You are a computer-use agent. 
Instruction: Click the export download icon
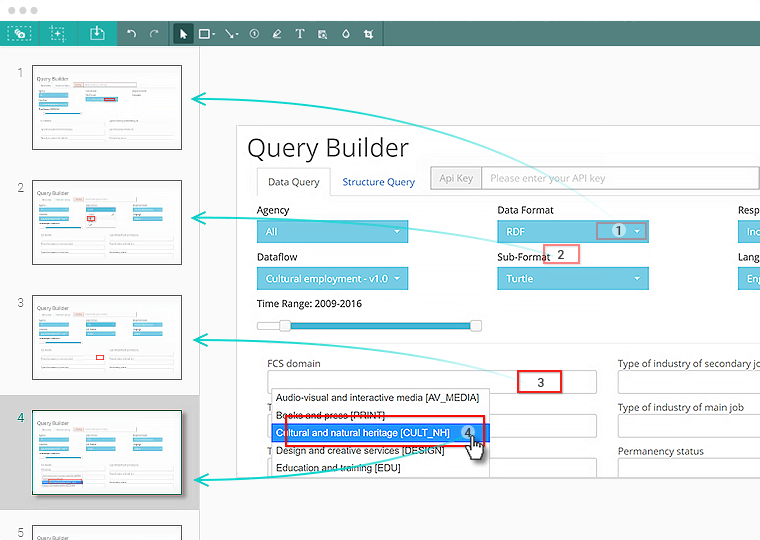96,34
